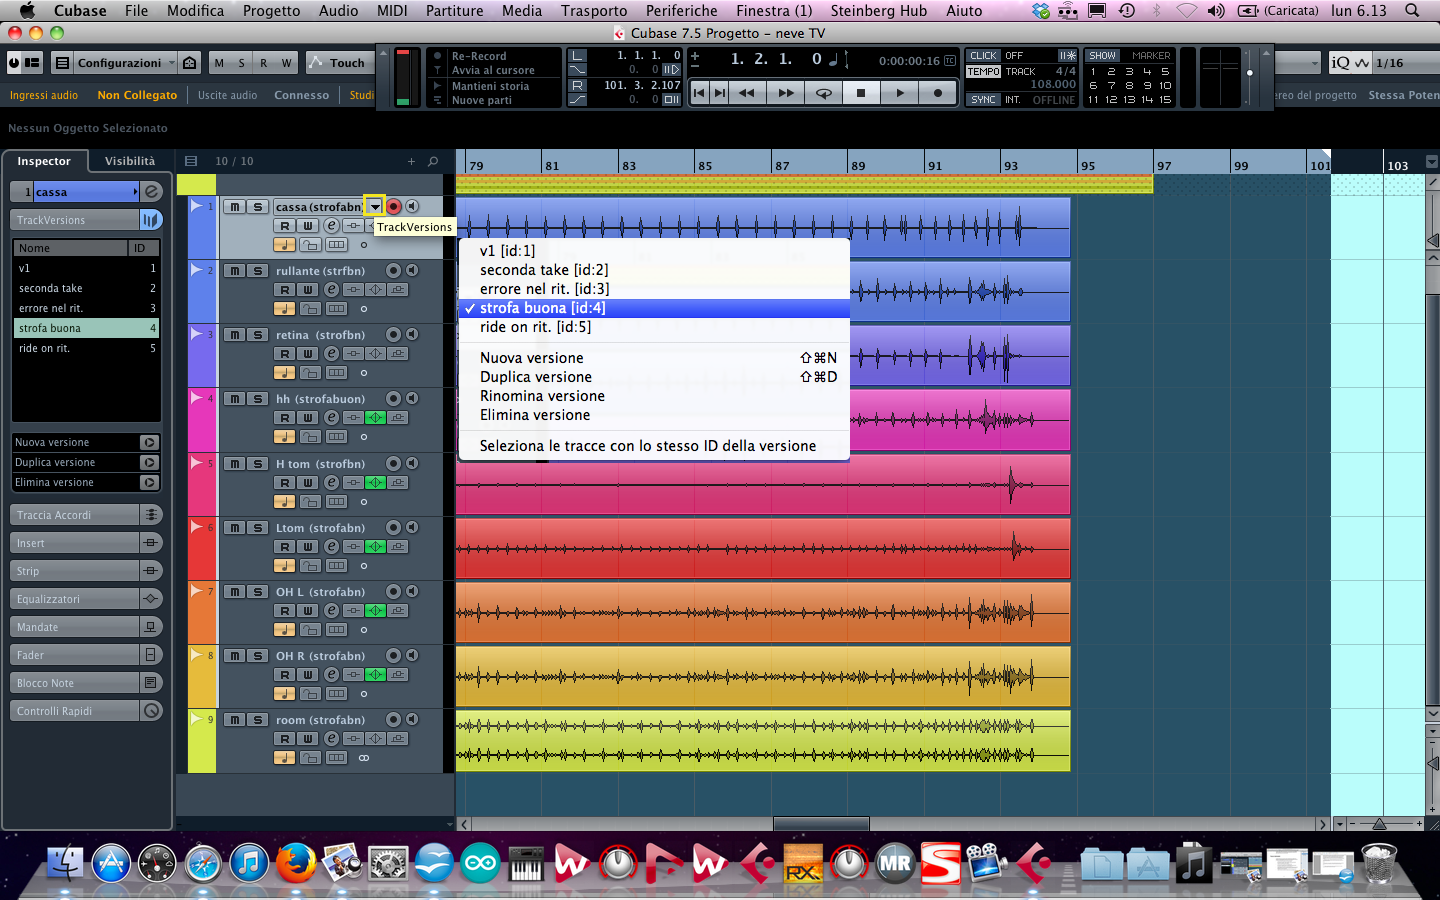The image size is (1440, 900).
Task: Click the cassa audio event waveform
Action: coord(762,227)
